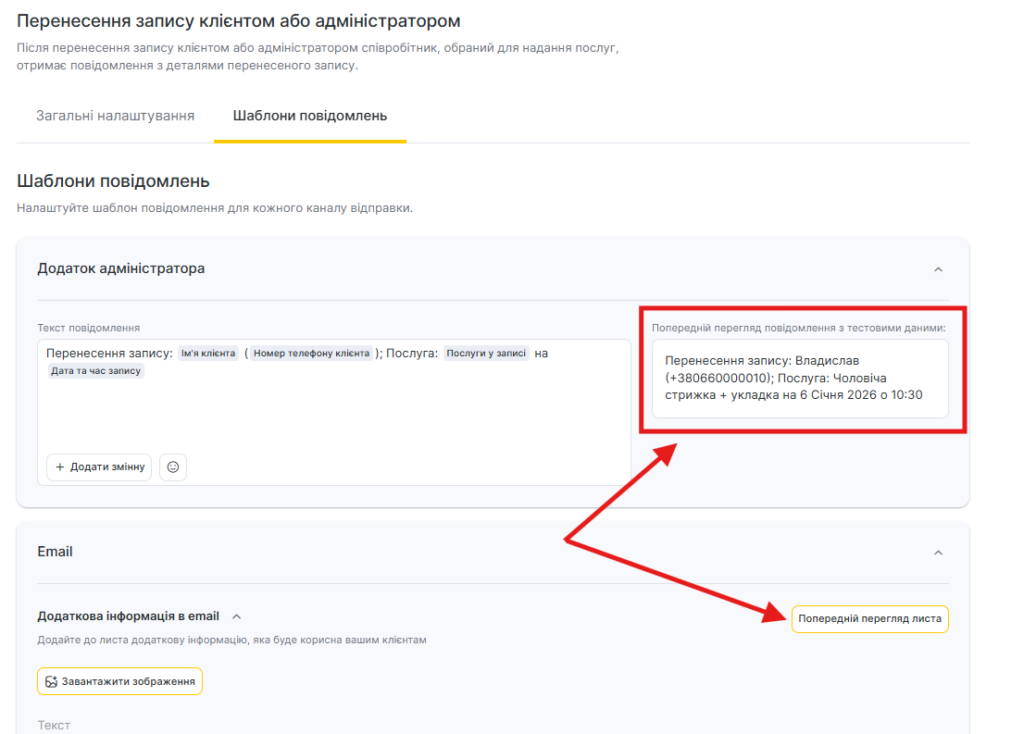The width and height of the screenshot is (1024, 734).
Task: Click the Завантажити зображення button
Action: point(120,682)
